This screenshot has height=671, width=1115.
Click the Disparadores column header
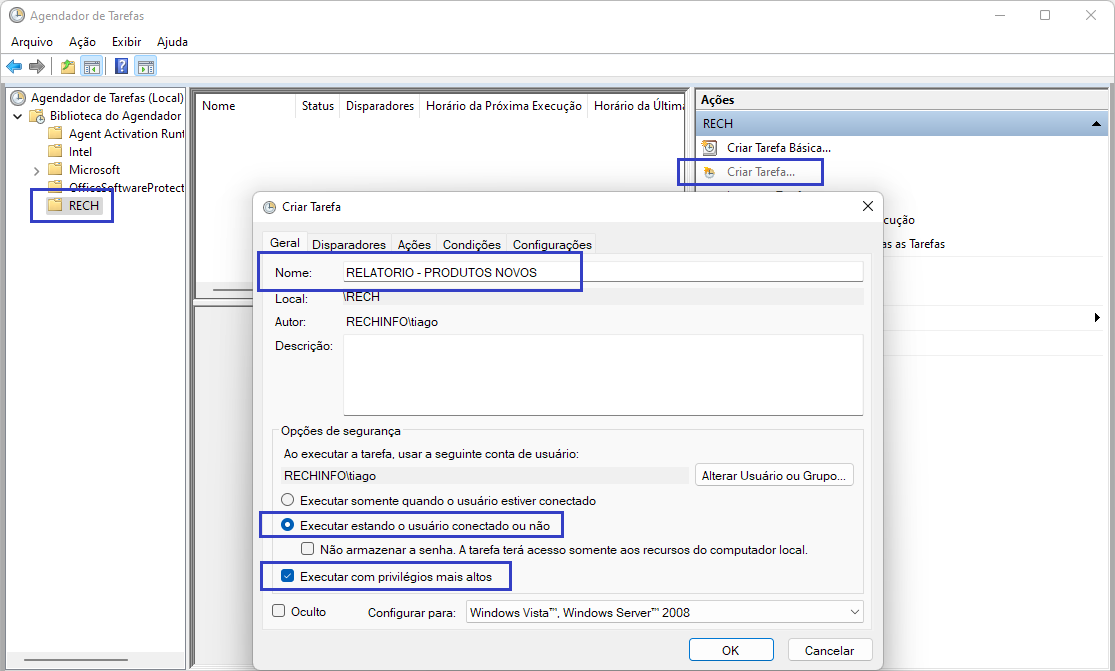click(x=380, y=106)
